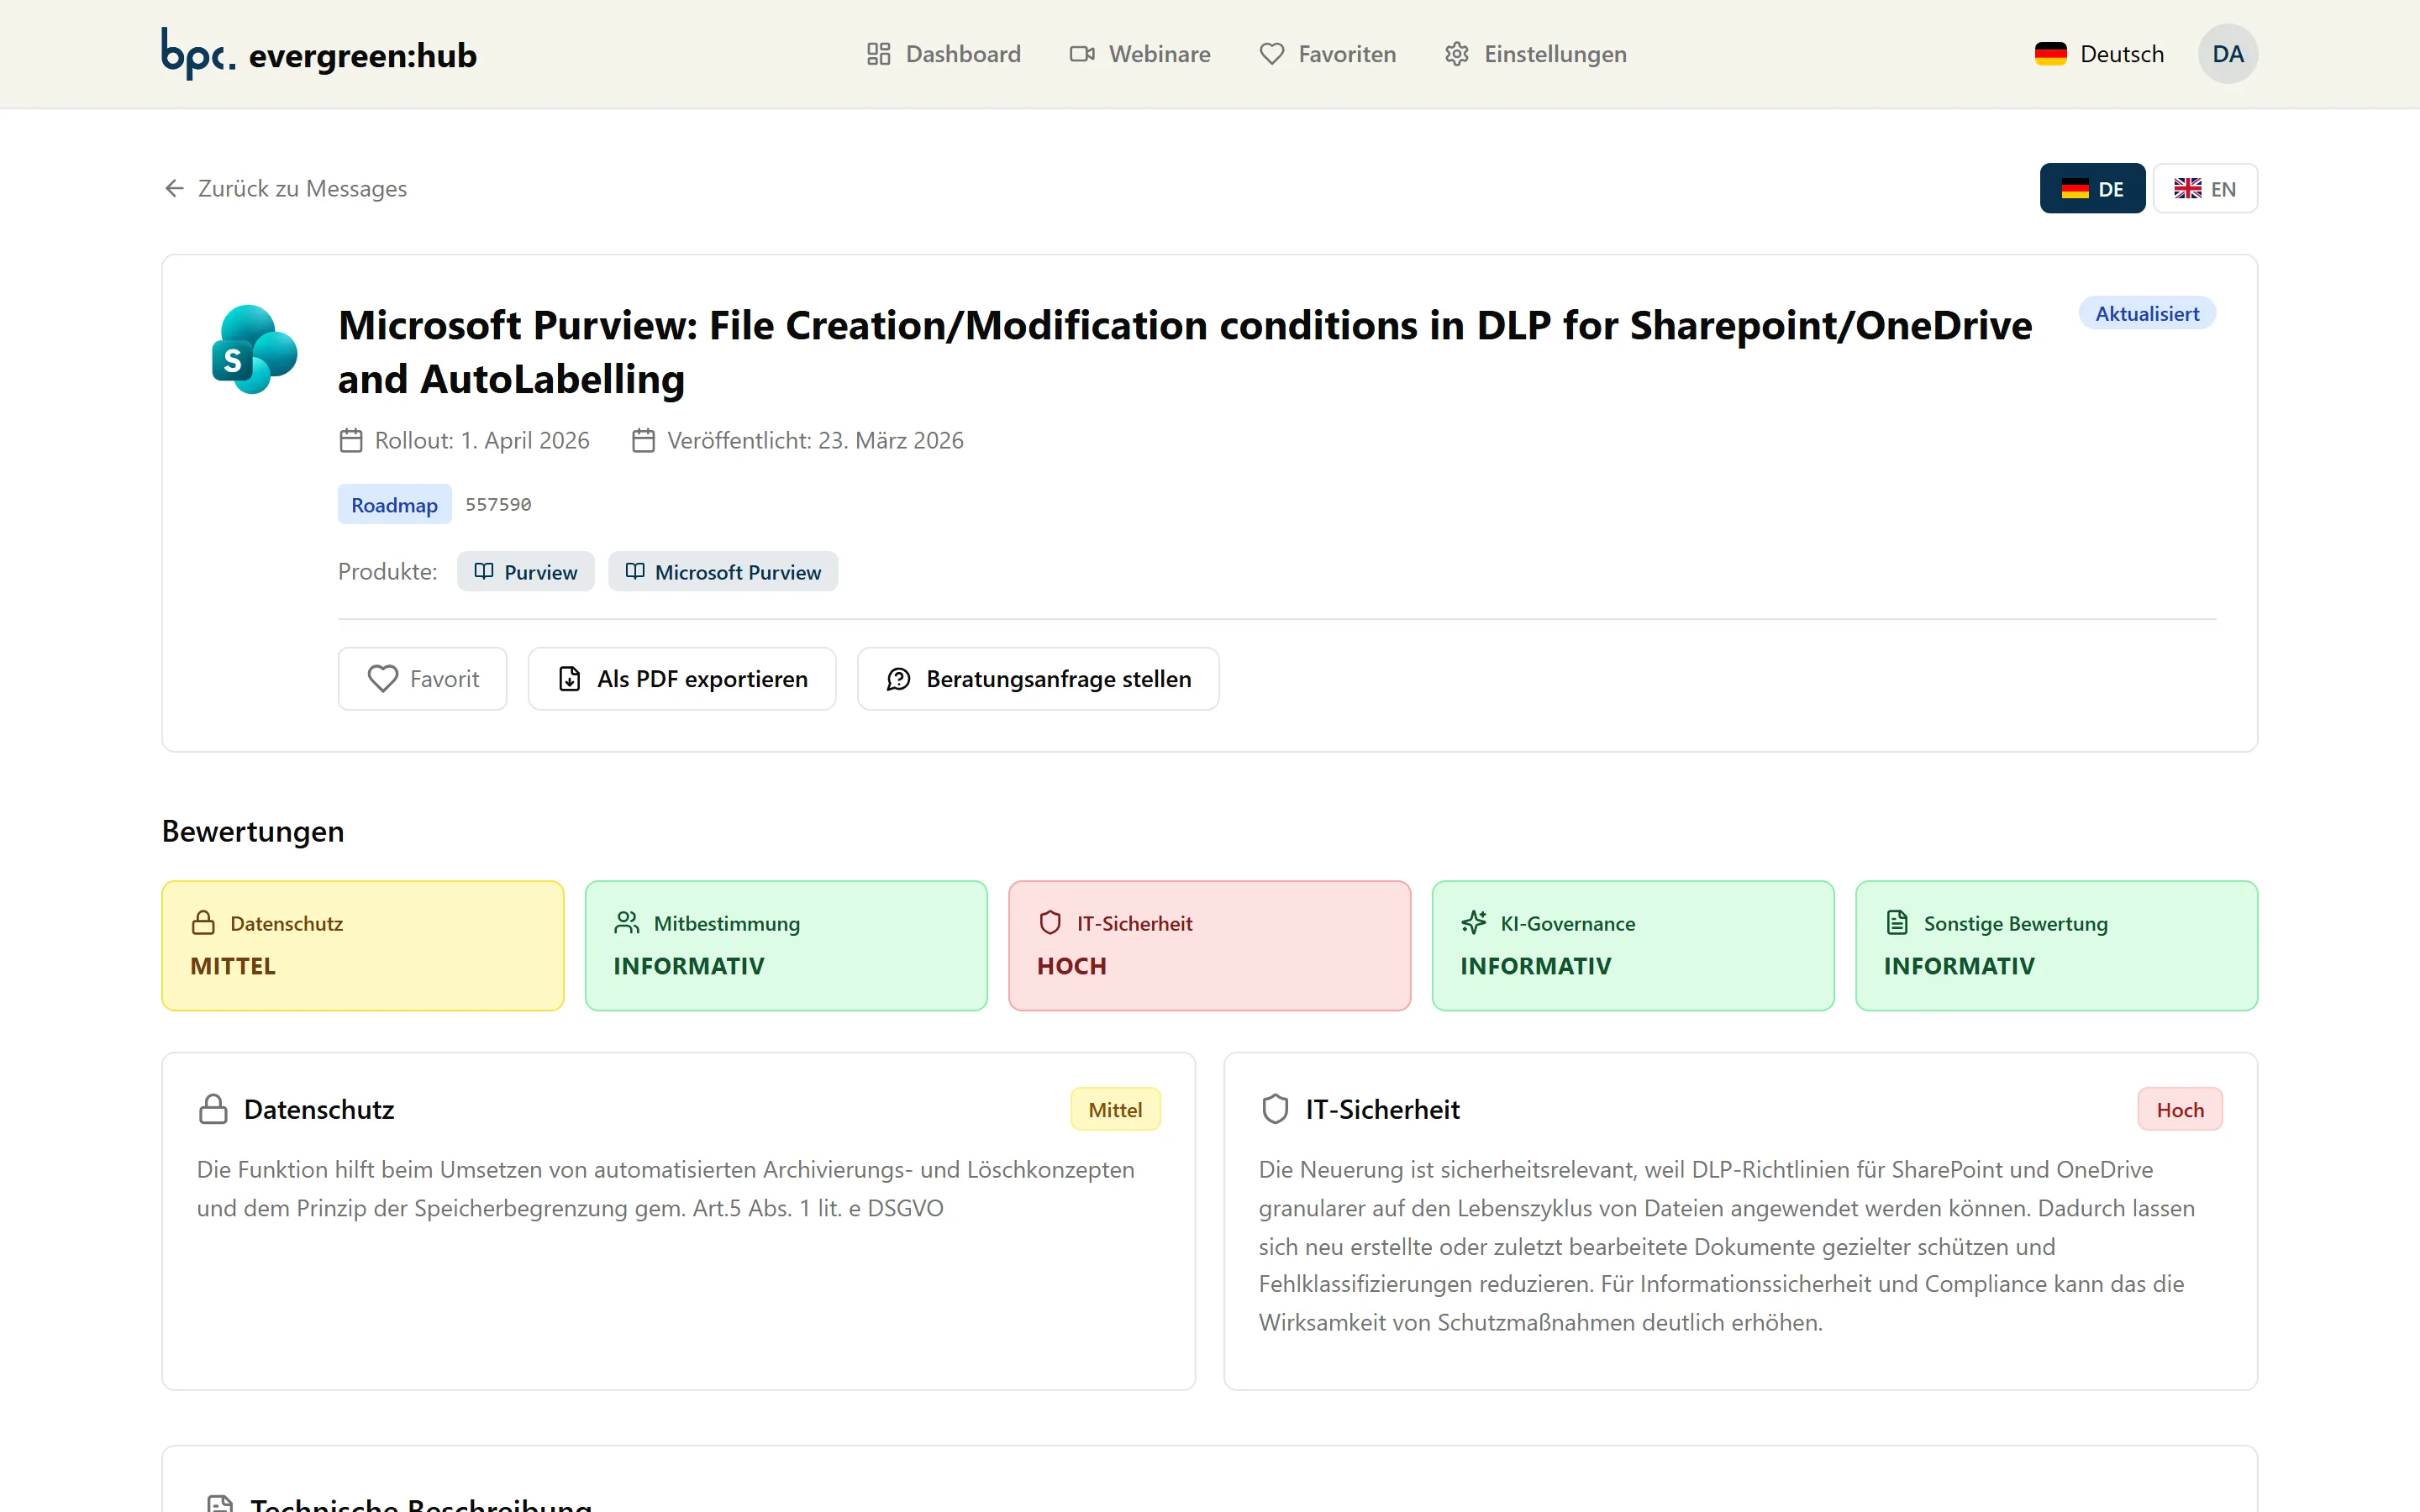Click the Bewertungen heading
The image size is (2420, 1512).
(253, 831)
